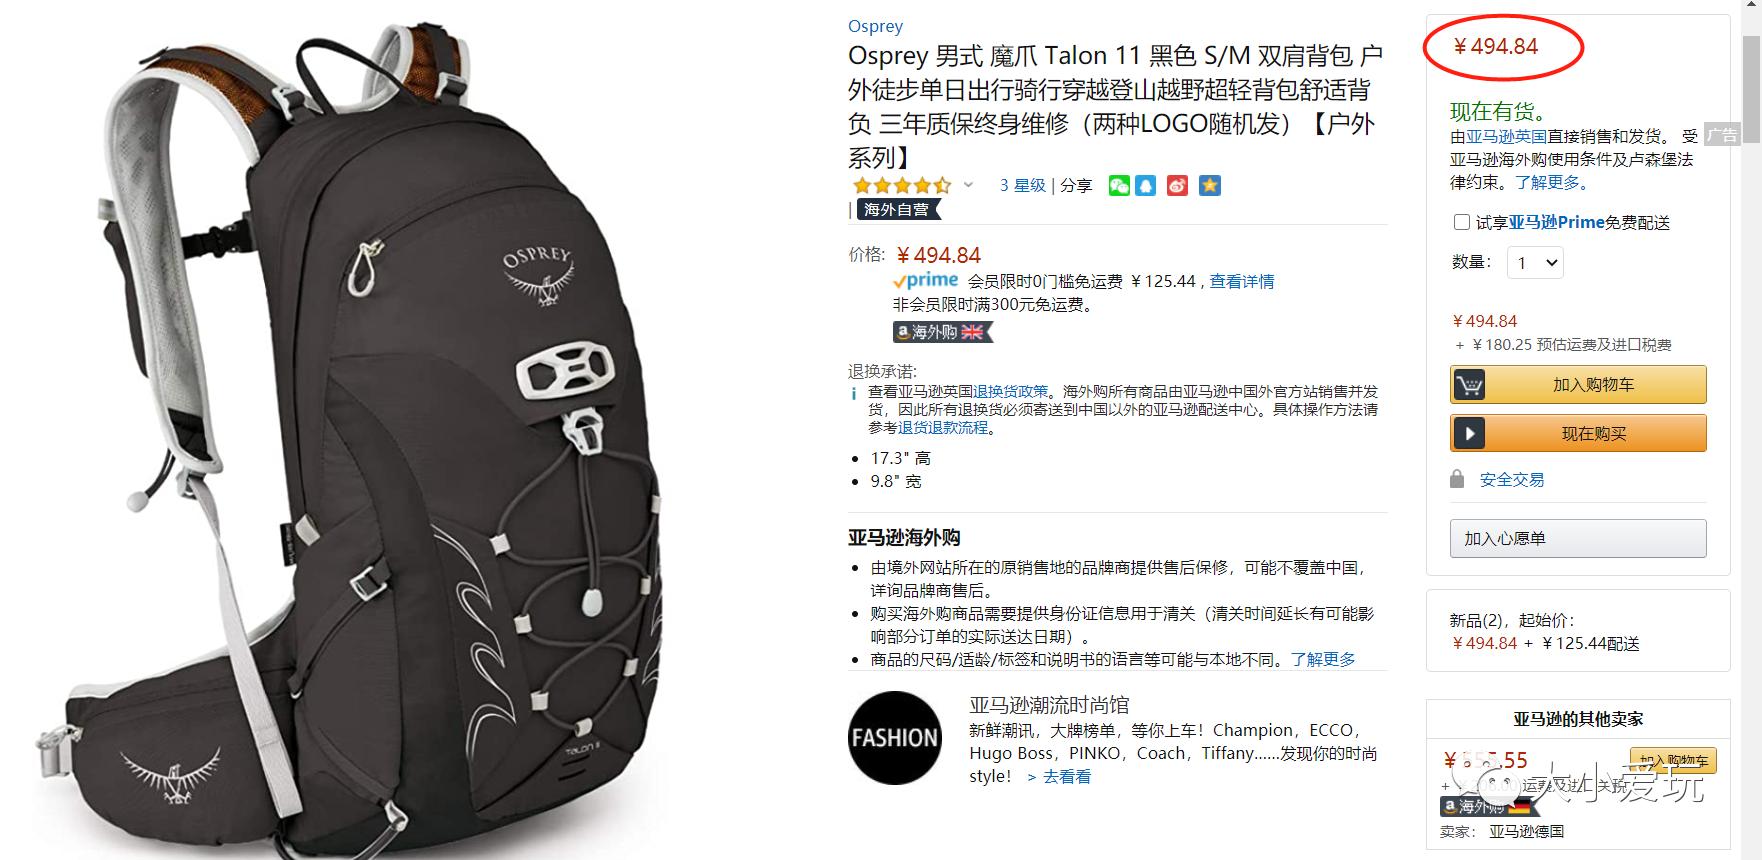Open the black FASHION circle logo
The image size is (1762, 860).
pyautogui.click(x=894, y=737)
